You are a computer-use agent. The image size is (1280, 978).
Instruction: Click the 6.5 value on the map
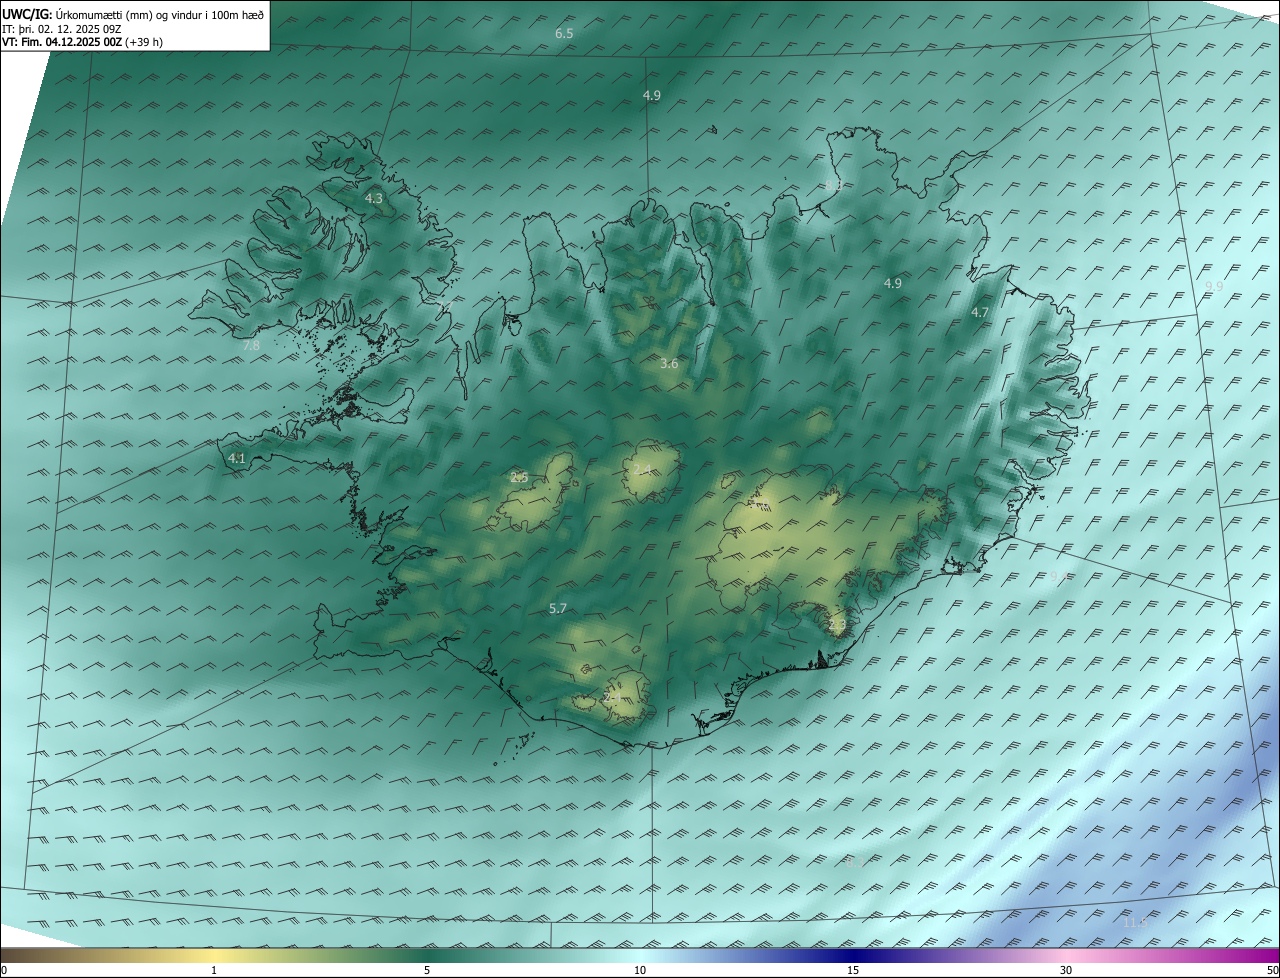point(564,34)
